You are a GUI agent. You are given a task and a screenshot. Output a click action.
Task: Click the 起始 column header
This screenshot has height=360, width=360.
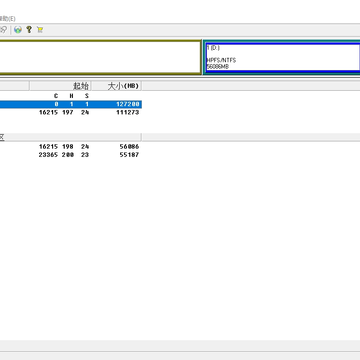(x=60, y=86)
